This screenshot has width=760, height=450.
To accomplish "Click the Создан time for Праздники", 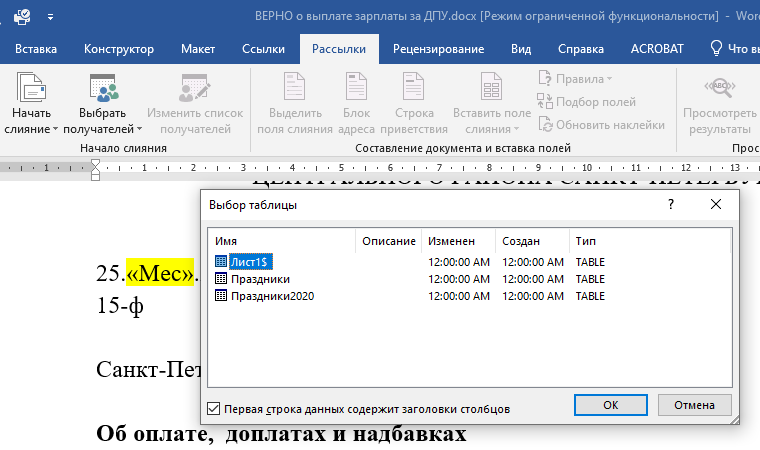I will (533, 279).
